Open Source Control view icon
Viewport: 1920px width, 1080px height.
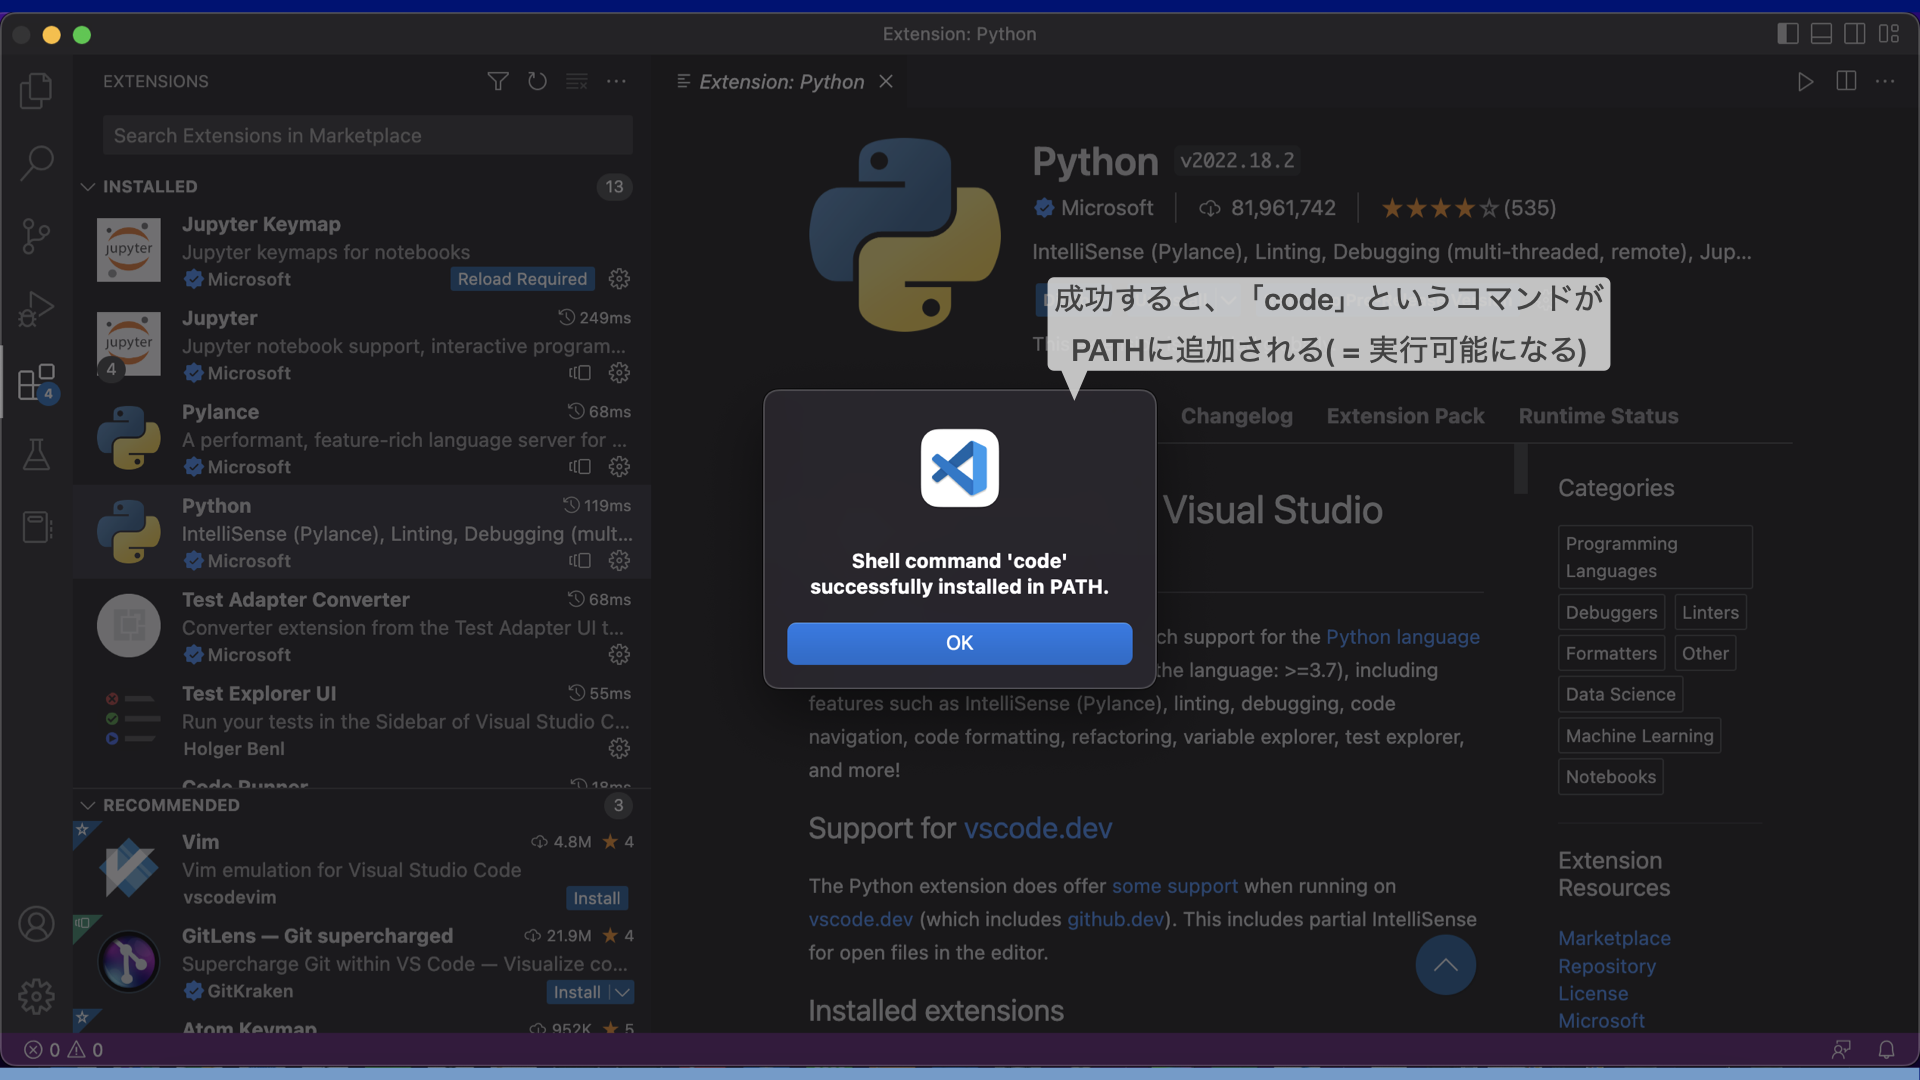click(x=36, y=236)
